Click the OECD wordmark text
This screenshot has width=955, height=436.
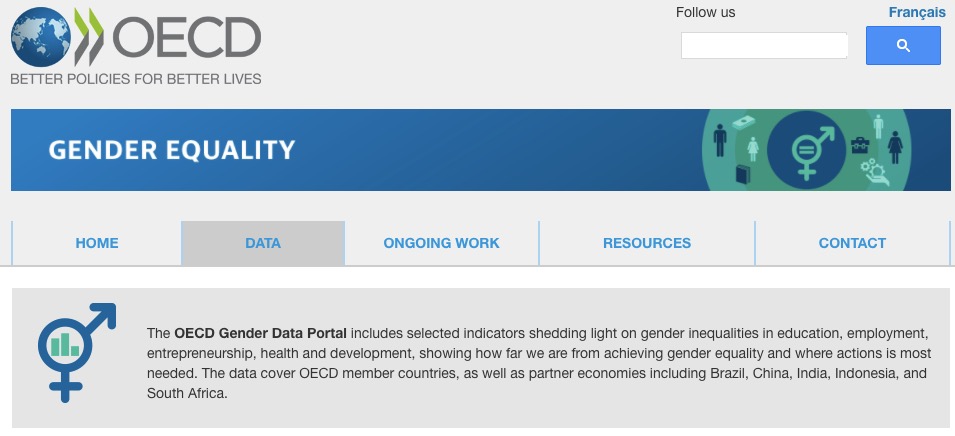pyautogui.click(x=186, y=38)
